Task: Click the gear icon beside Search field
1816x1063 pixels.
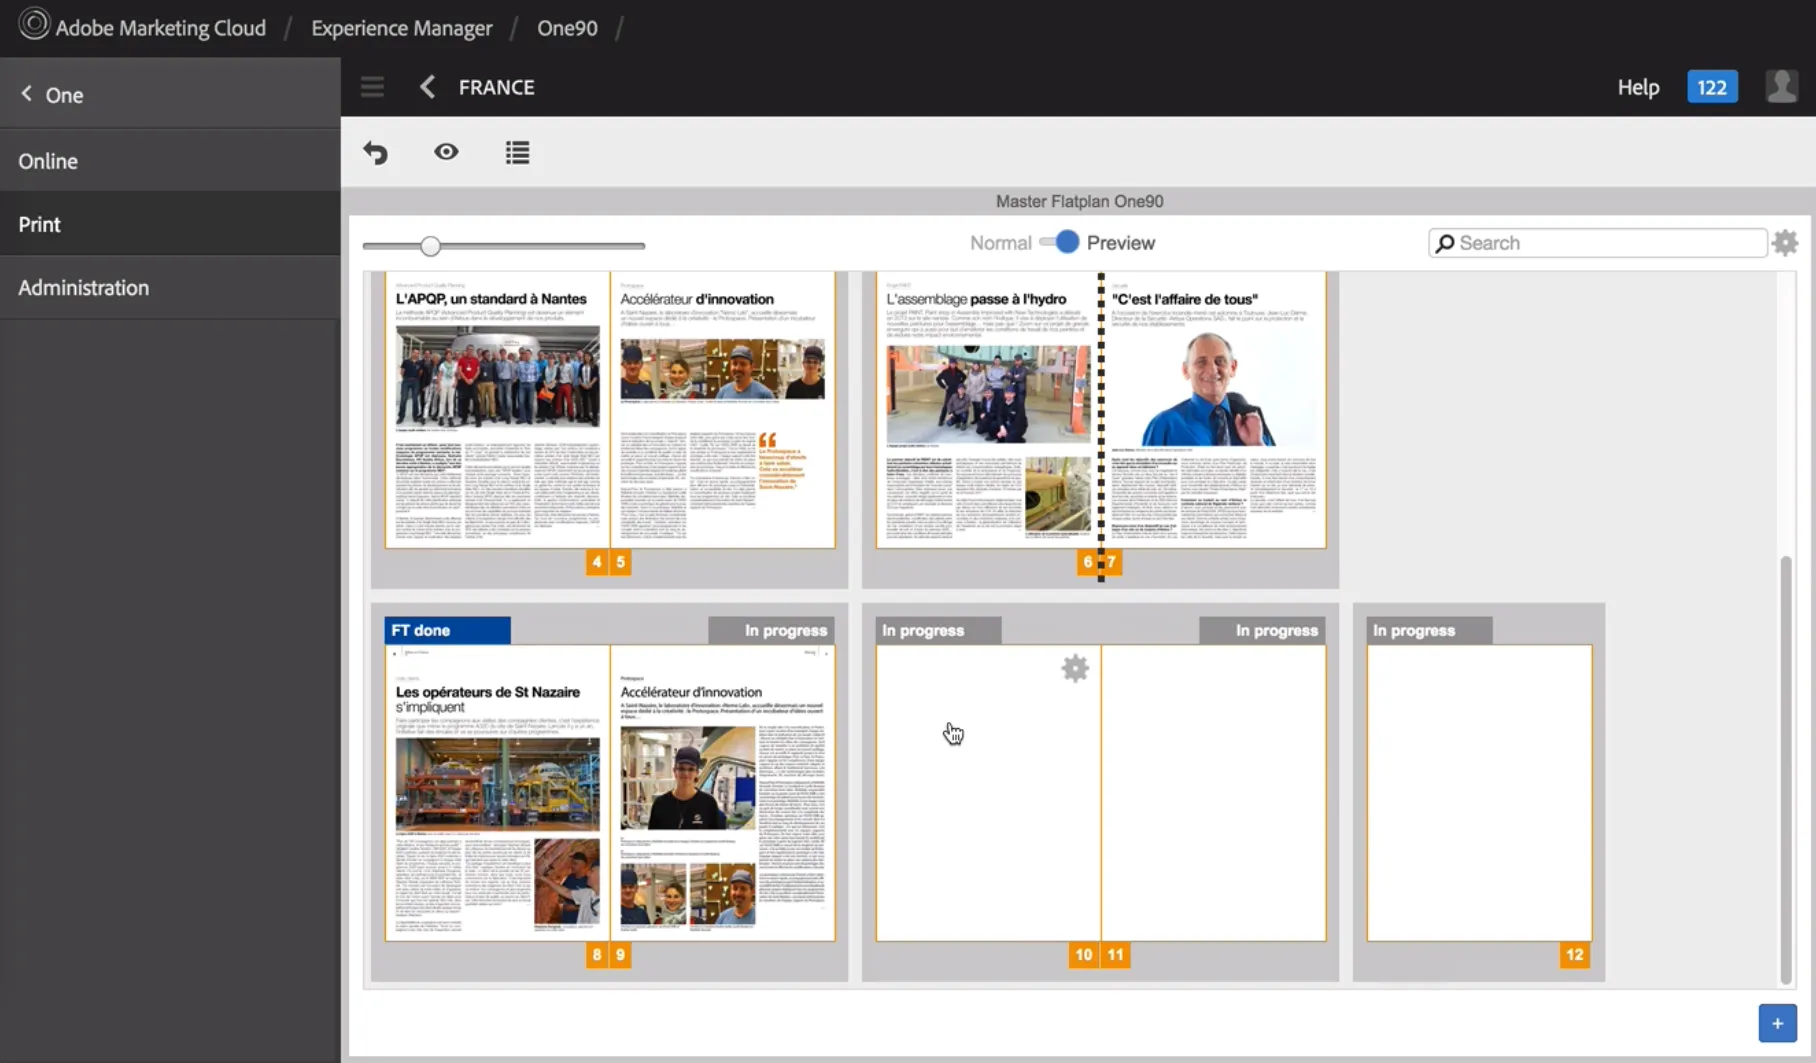Action: tap(1785, 243)
